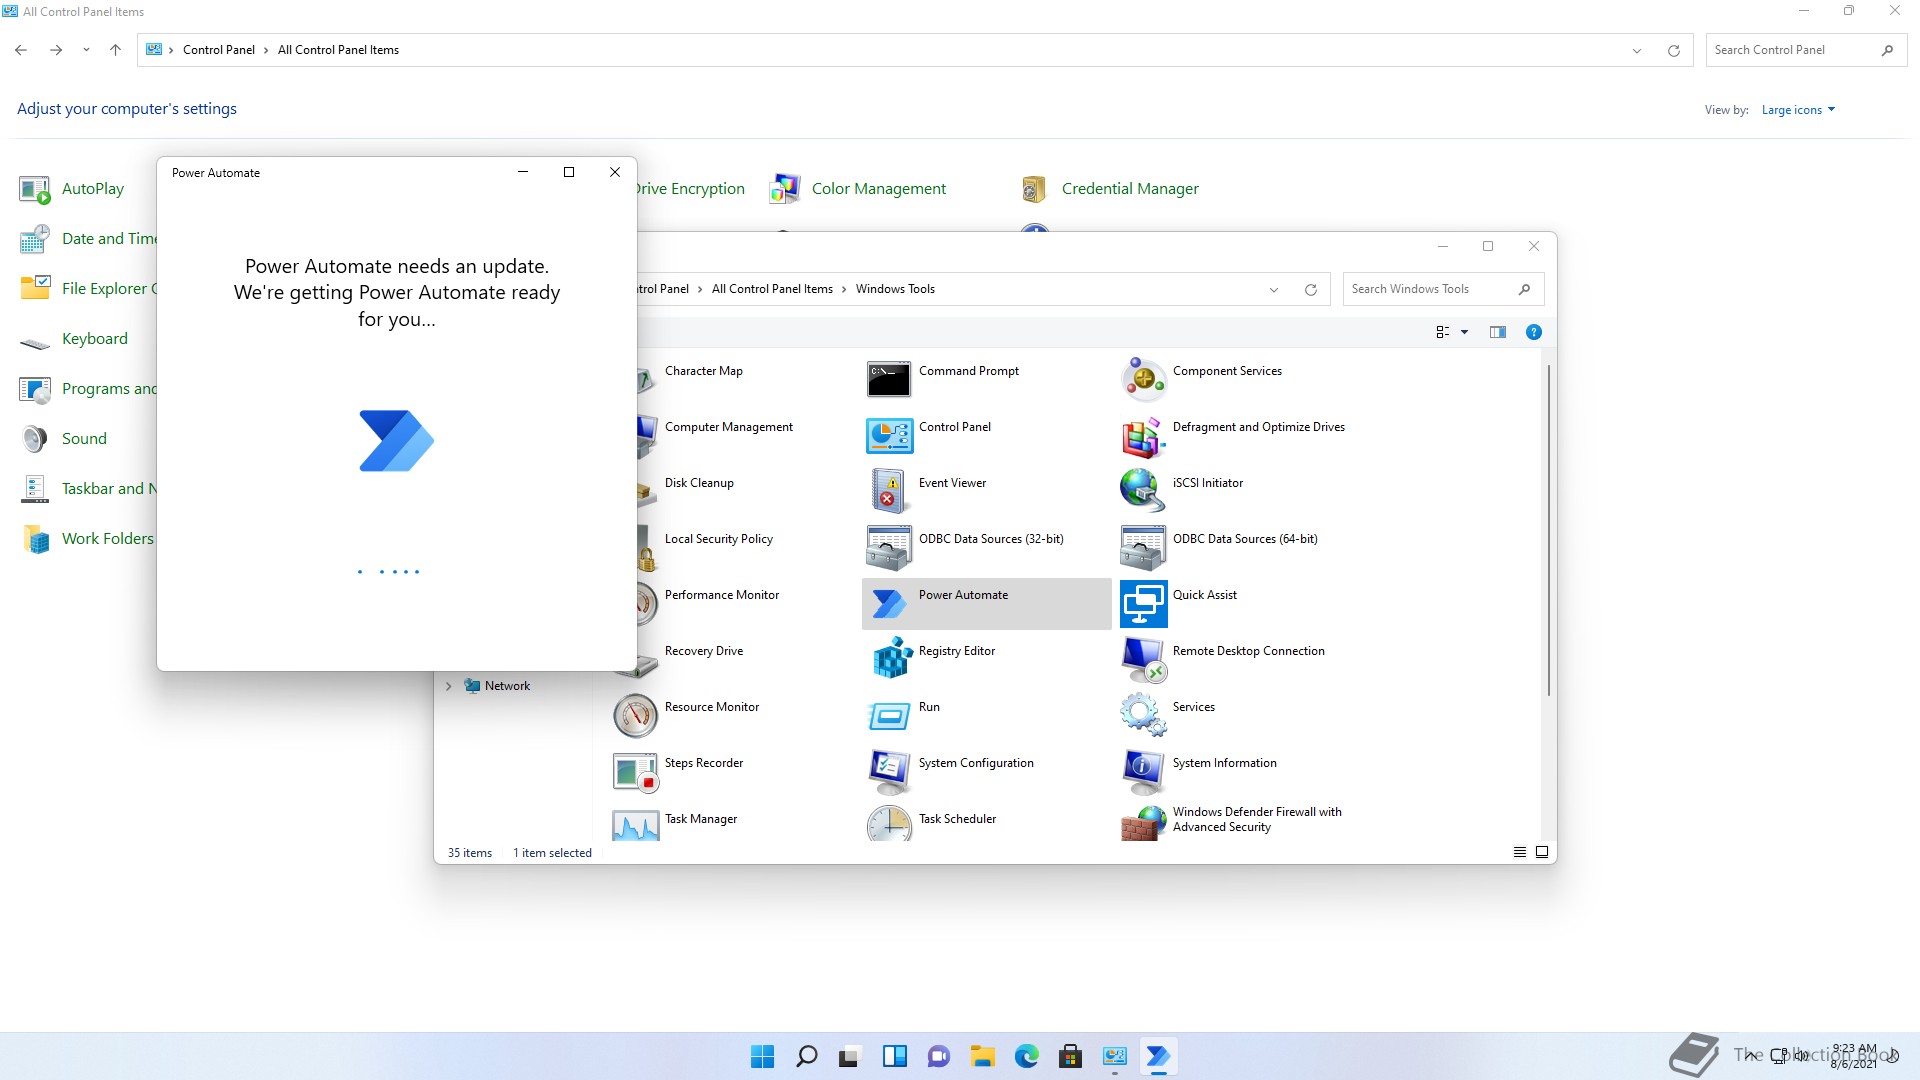1920x1080 pixels.
Task: Open Credential Manager link
Action: click(1129, 189)
